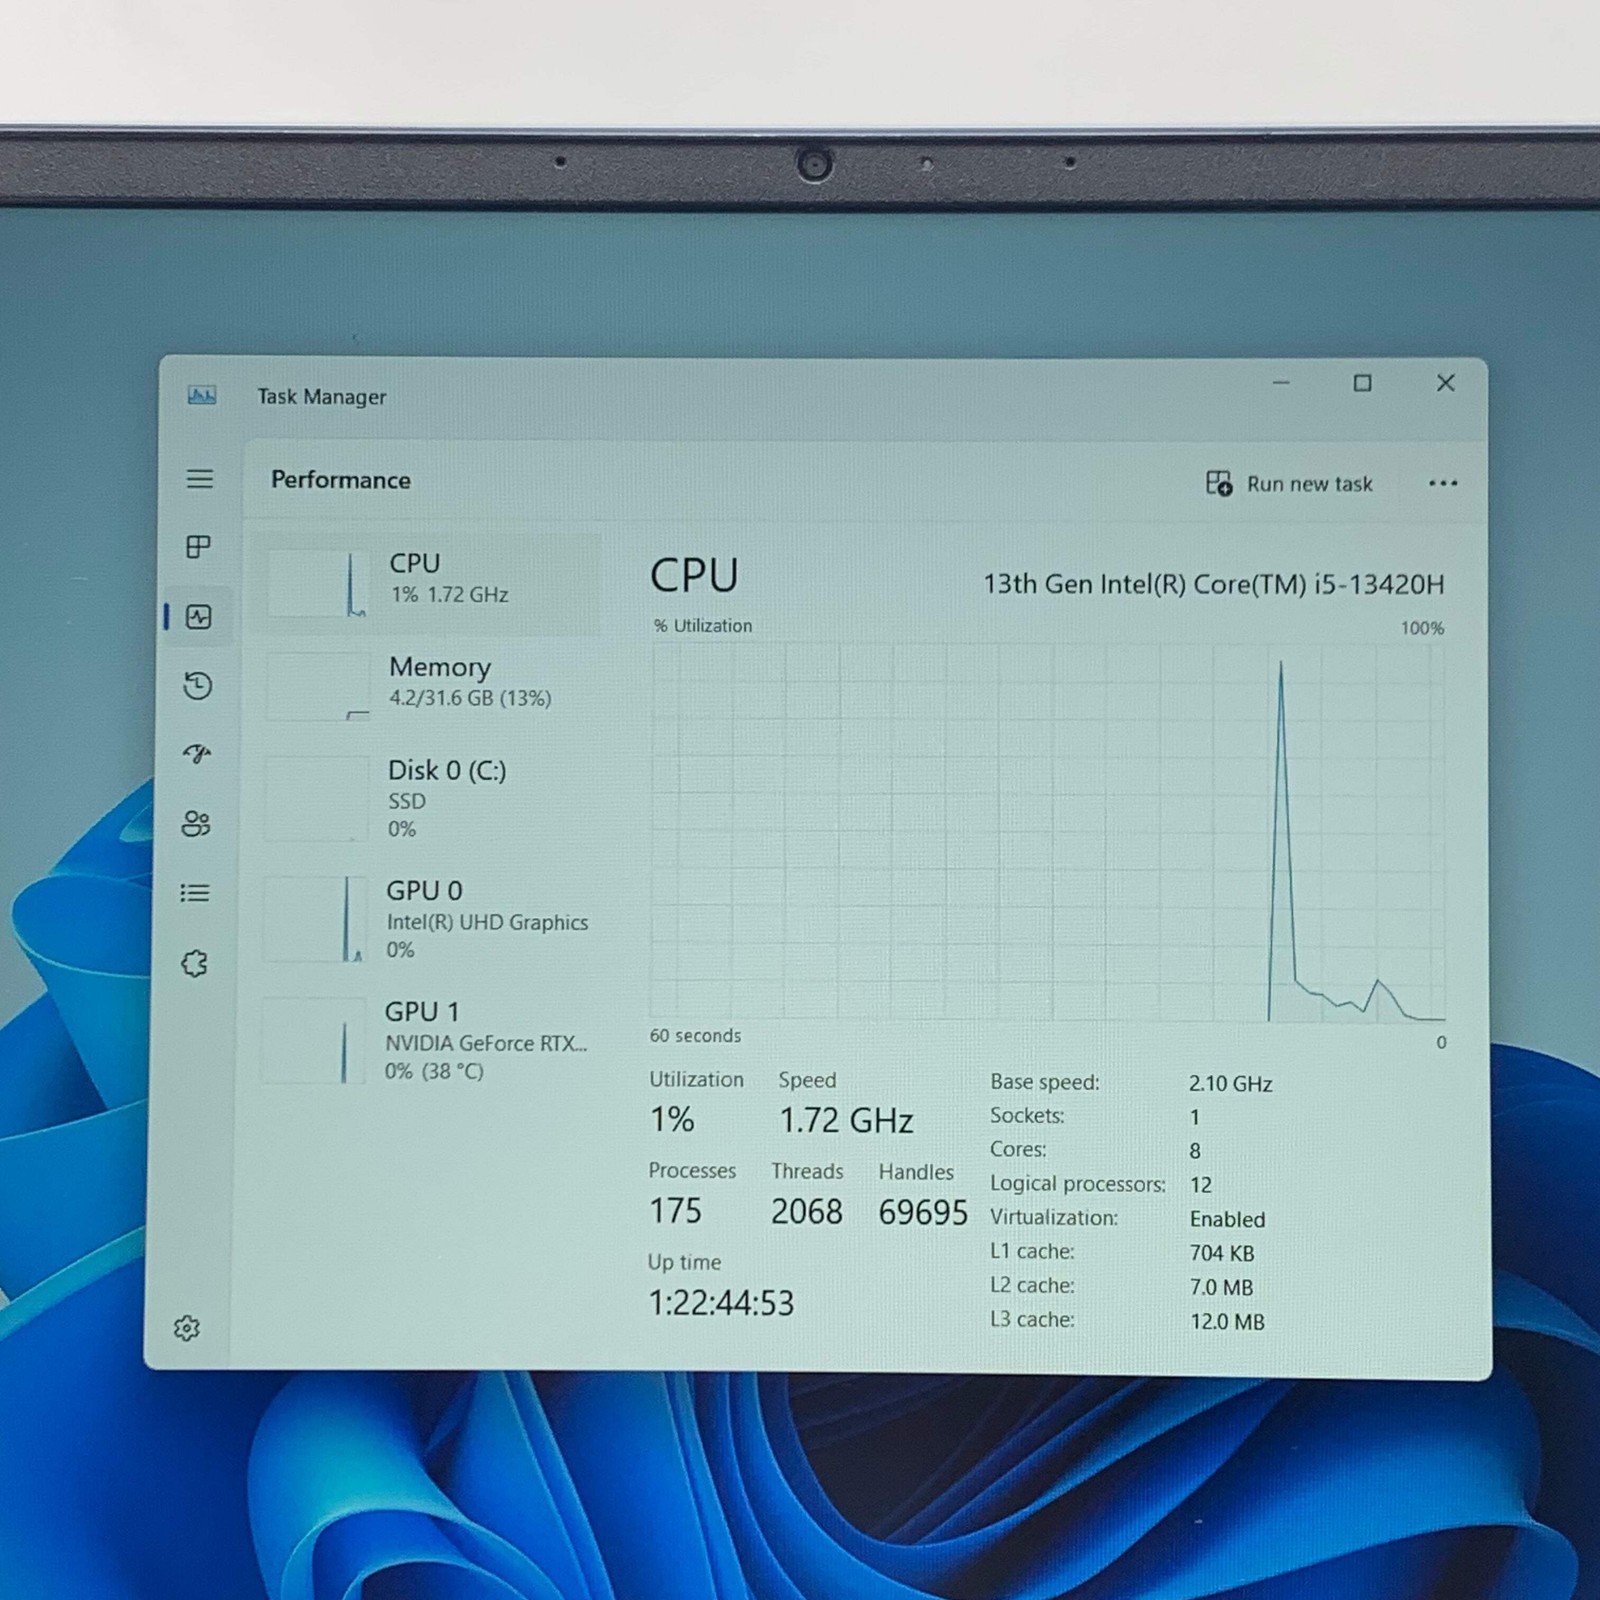The width and height of the screenshot is (1600, 1600).
Task: Click the Task Manager app icon
Action: pos(202,395)
